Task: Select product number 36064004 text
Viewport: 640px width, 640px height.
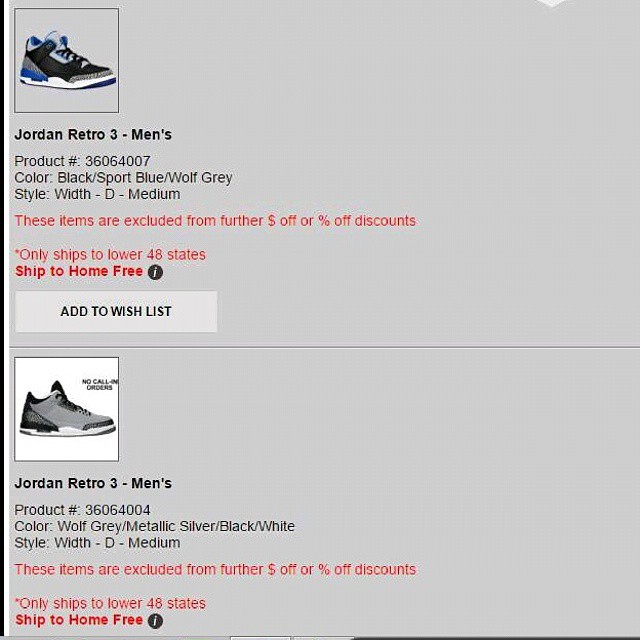Action: tap(118, 510)
